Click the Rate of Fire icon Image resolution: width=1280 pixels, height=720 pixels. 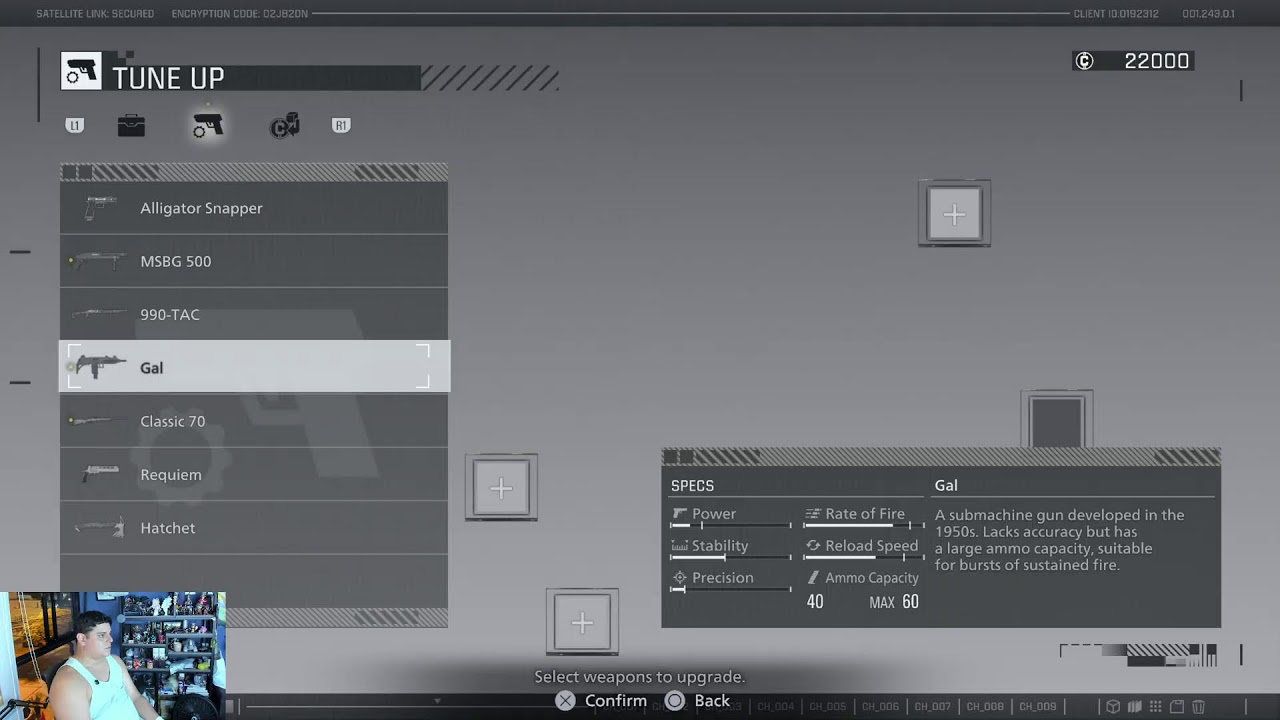pyautogui.click(x=813, y=514)
